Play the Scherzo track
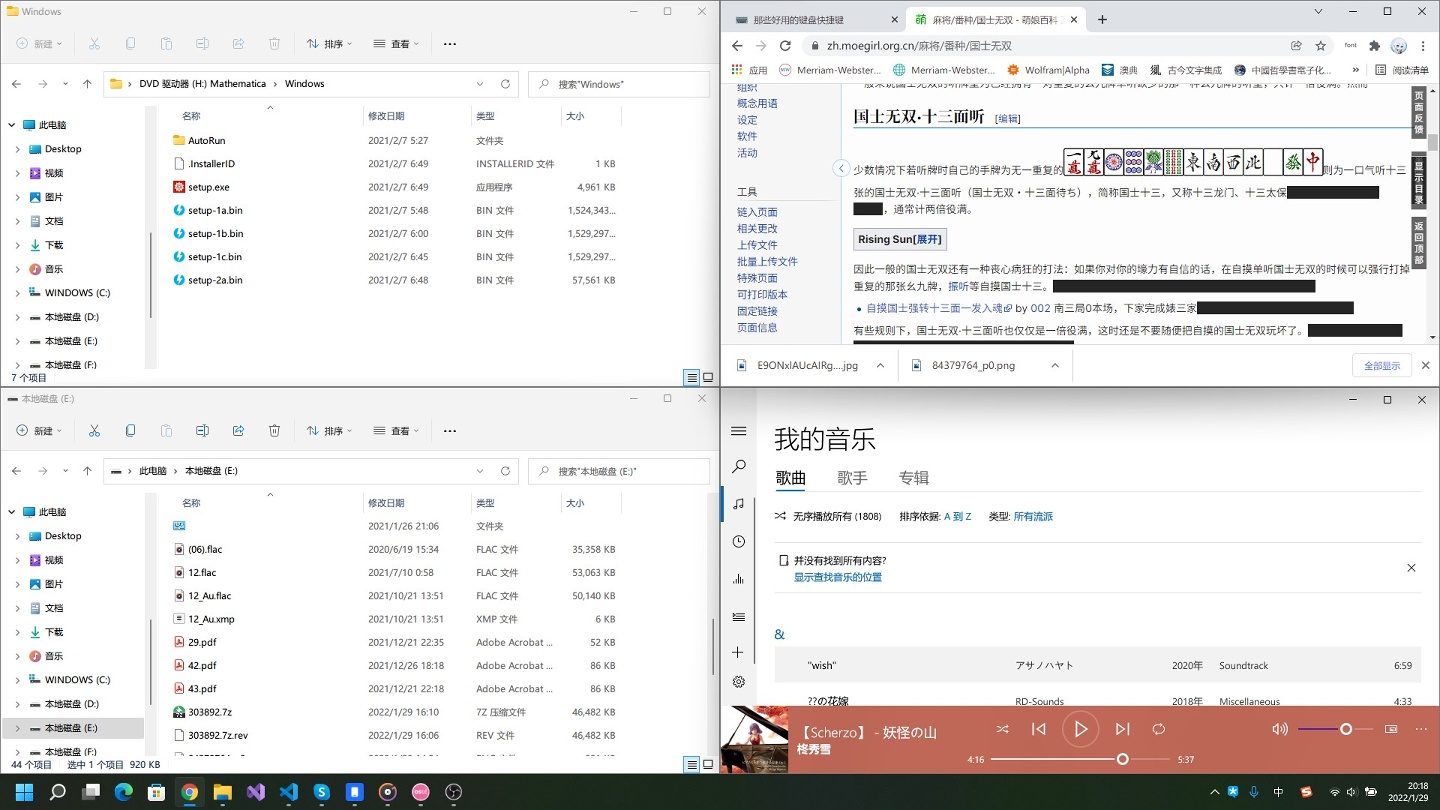The image size is (1440, 810). (1080, 729)
